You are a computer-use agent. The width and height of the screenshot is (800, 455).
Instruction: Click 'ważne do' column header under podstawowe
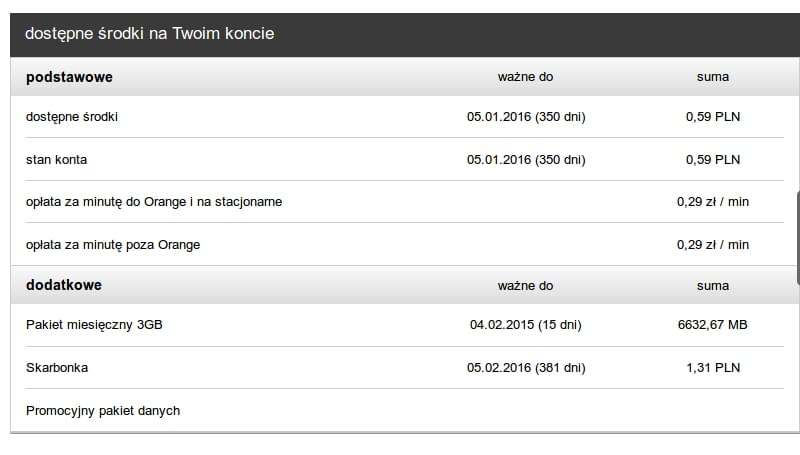pos(526,77)
